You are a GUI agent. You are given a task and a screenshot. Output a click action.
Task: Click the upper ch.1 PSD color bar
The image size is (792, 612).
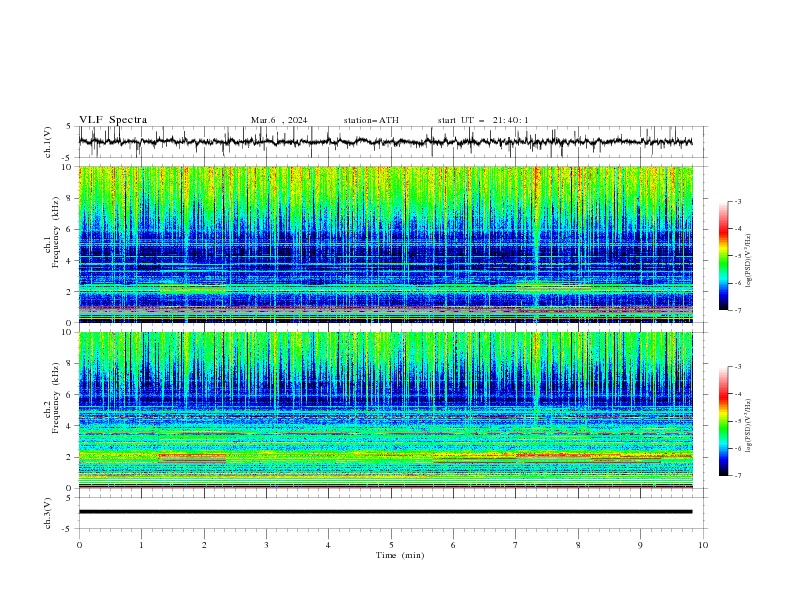(x=723, y=255)
